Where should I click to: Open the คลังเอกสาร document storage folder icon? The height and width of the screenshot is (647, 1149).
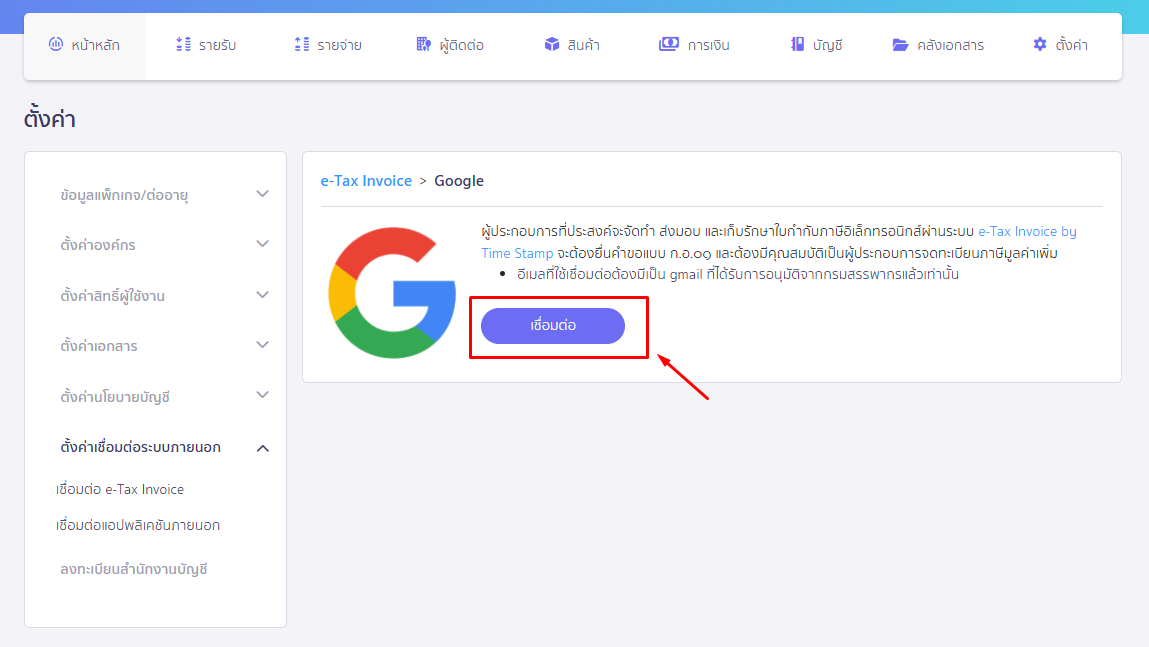[899, 44]
